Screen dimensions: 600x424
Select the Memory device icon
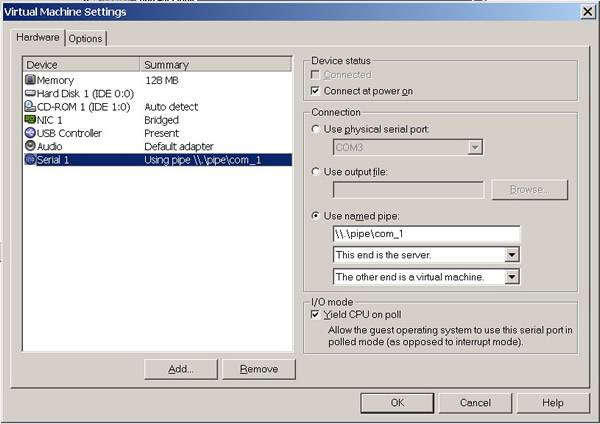30,80
